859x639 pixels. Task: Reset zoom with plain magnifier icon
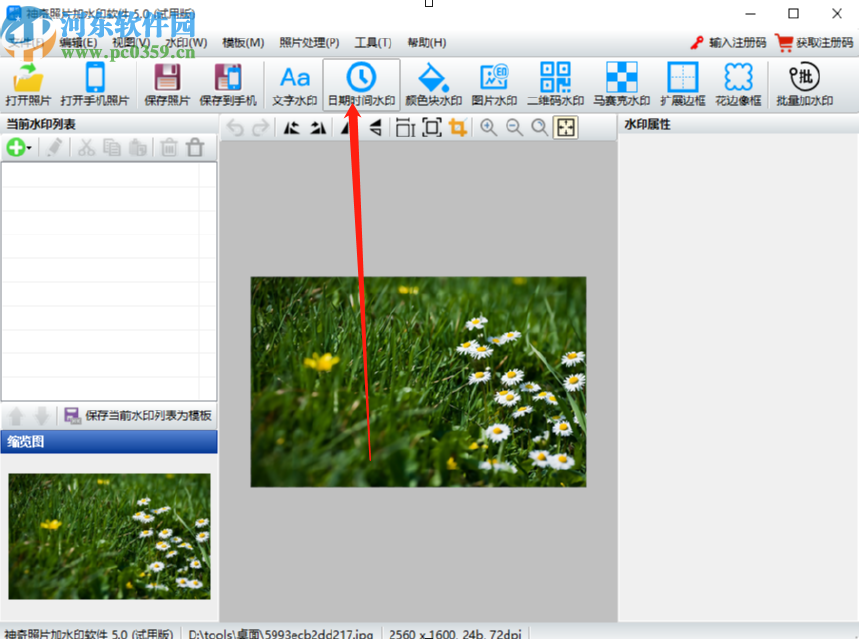(x=540, y=128)
